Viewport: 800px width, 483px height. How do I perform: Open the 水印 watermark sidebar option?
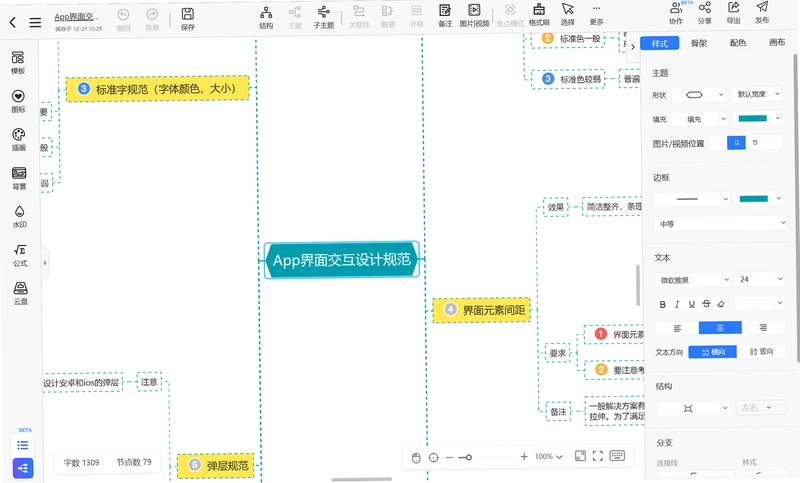[x=19, y=216]
